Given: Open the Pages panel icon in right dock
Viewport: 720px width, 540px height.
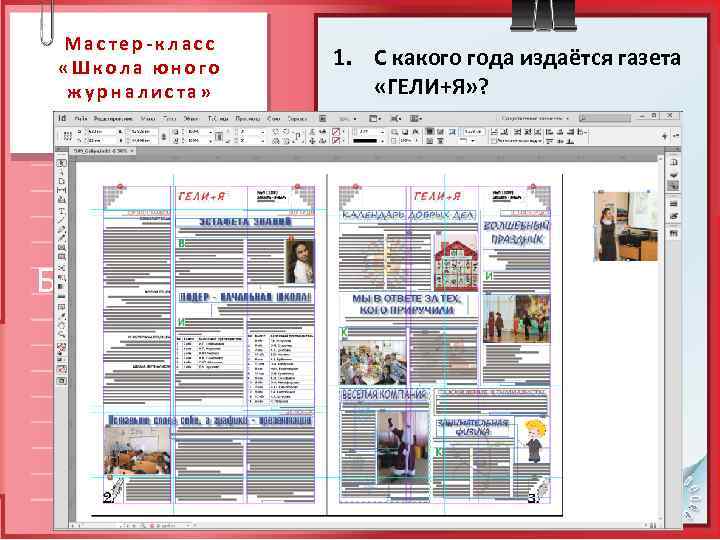Looking at the screenshot, I should [x=673, y=163].
